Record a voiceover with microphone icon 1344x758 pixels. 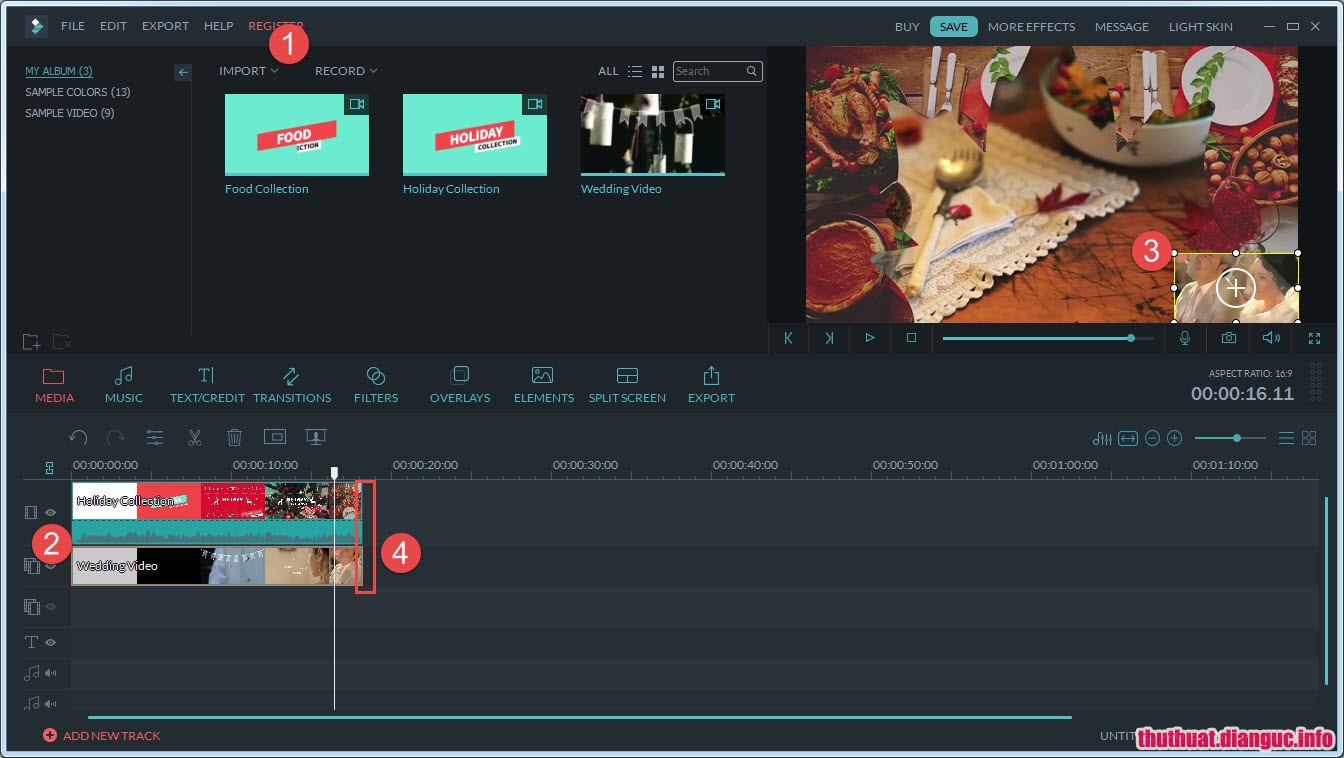(1185, 338)
